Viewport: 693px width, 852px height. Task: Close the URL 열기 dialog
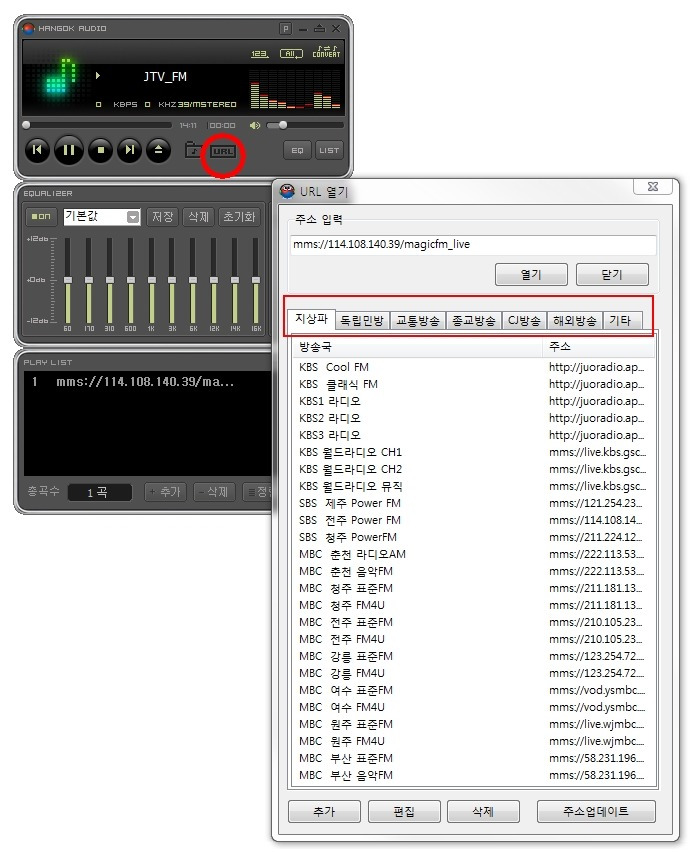(653, 186)
